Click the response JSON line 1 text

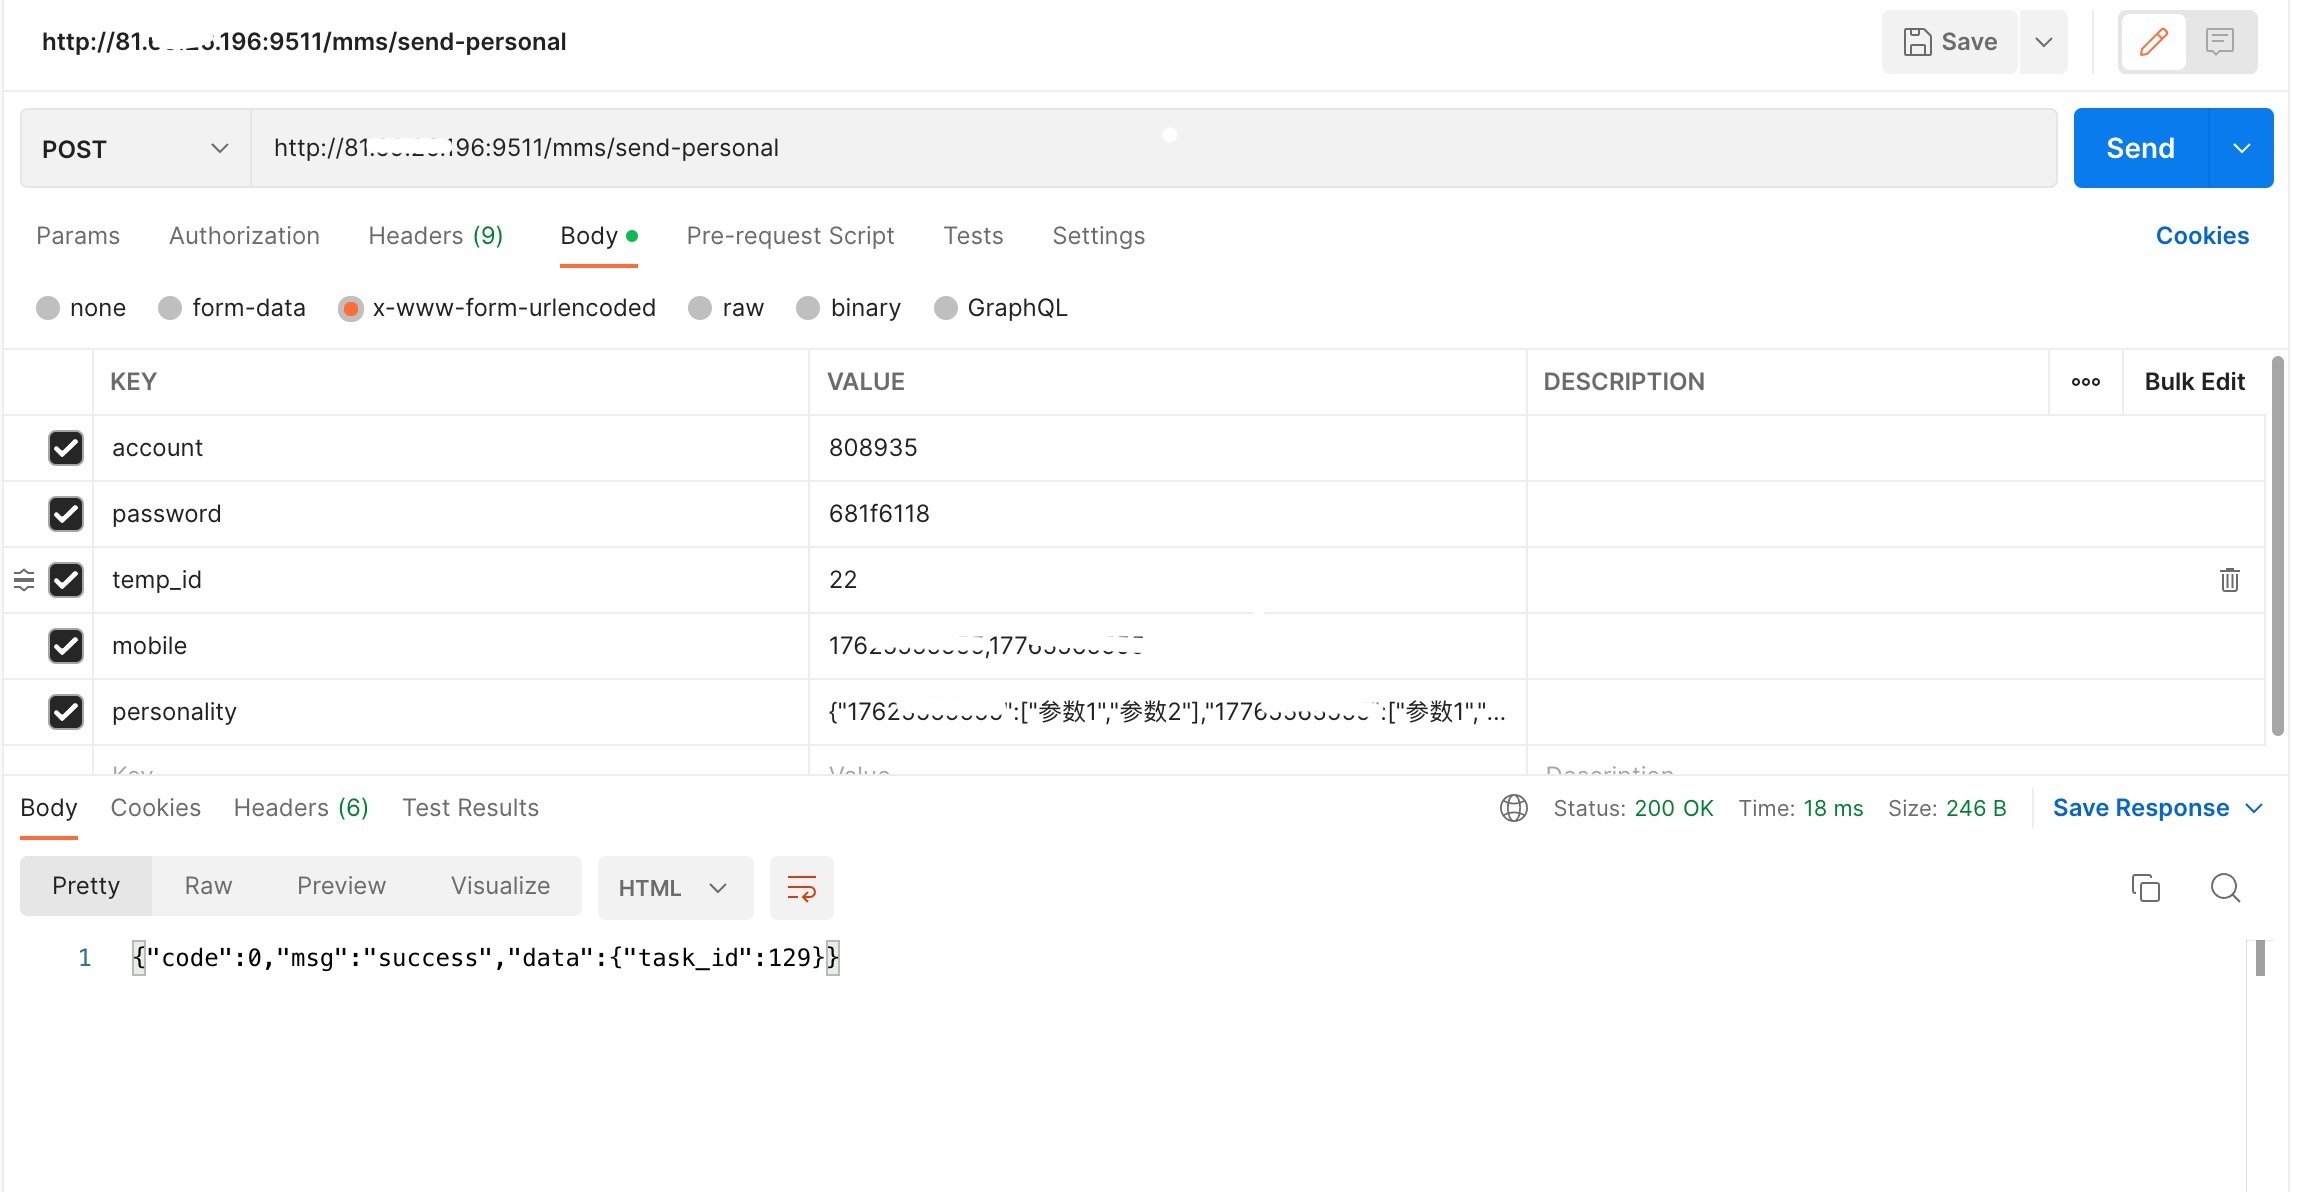486,958
